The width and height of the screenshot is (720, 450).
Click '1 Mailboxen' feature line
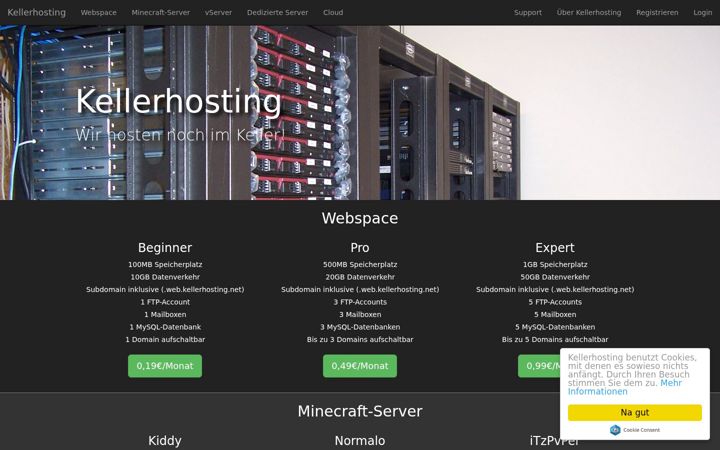(165, 315)
